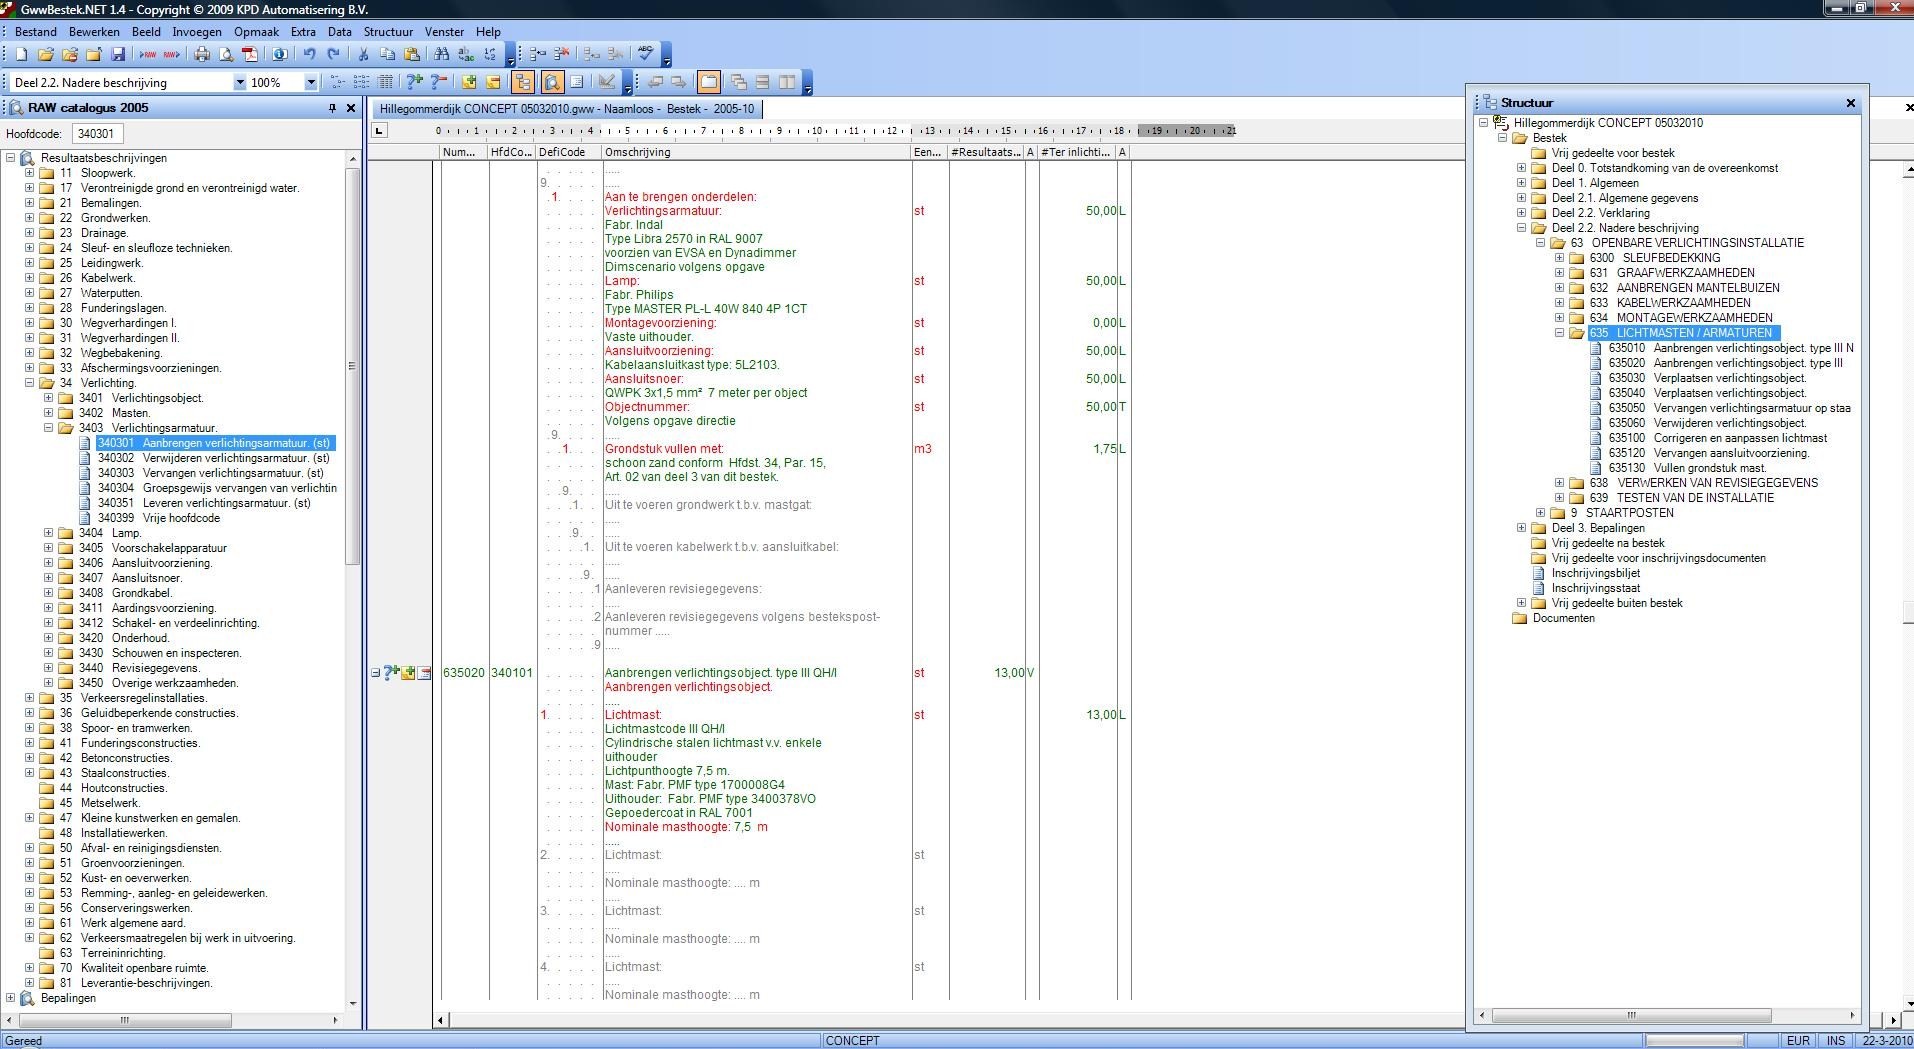Click the yellow remove-note minus icon in the toolbar
The width and height of the screenshot is (1914, 1049).
(493, 82)
